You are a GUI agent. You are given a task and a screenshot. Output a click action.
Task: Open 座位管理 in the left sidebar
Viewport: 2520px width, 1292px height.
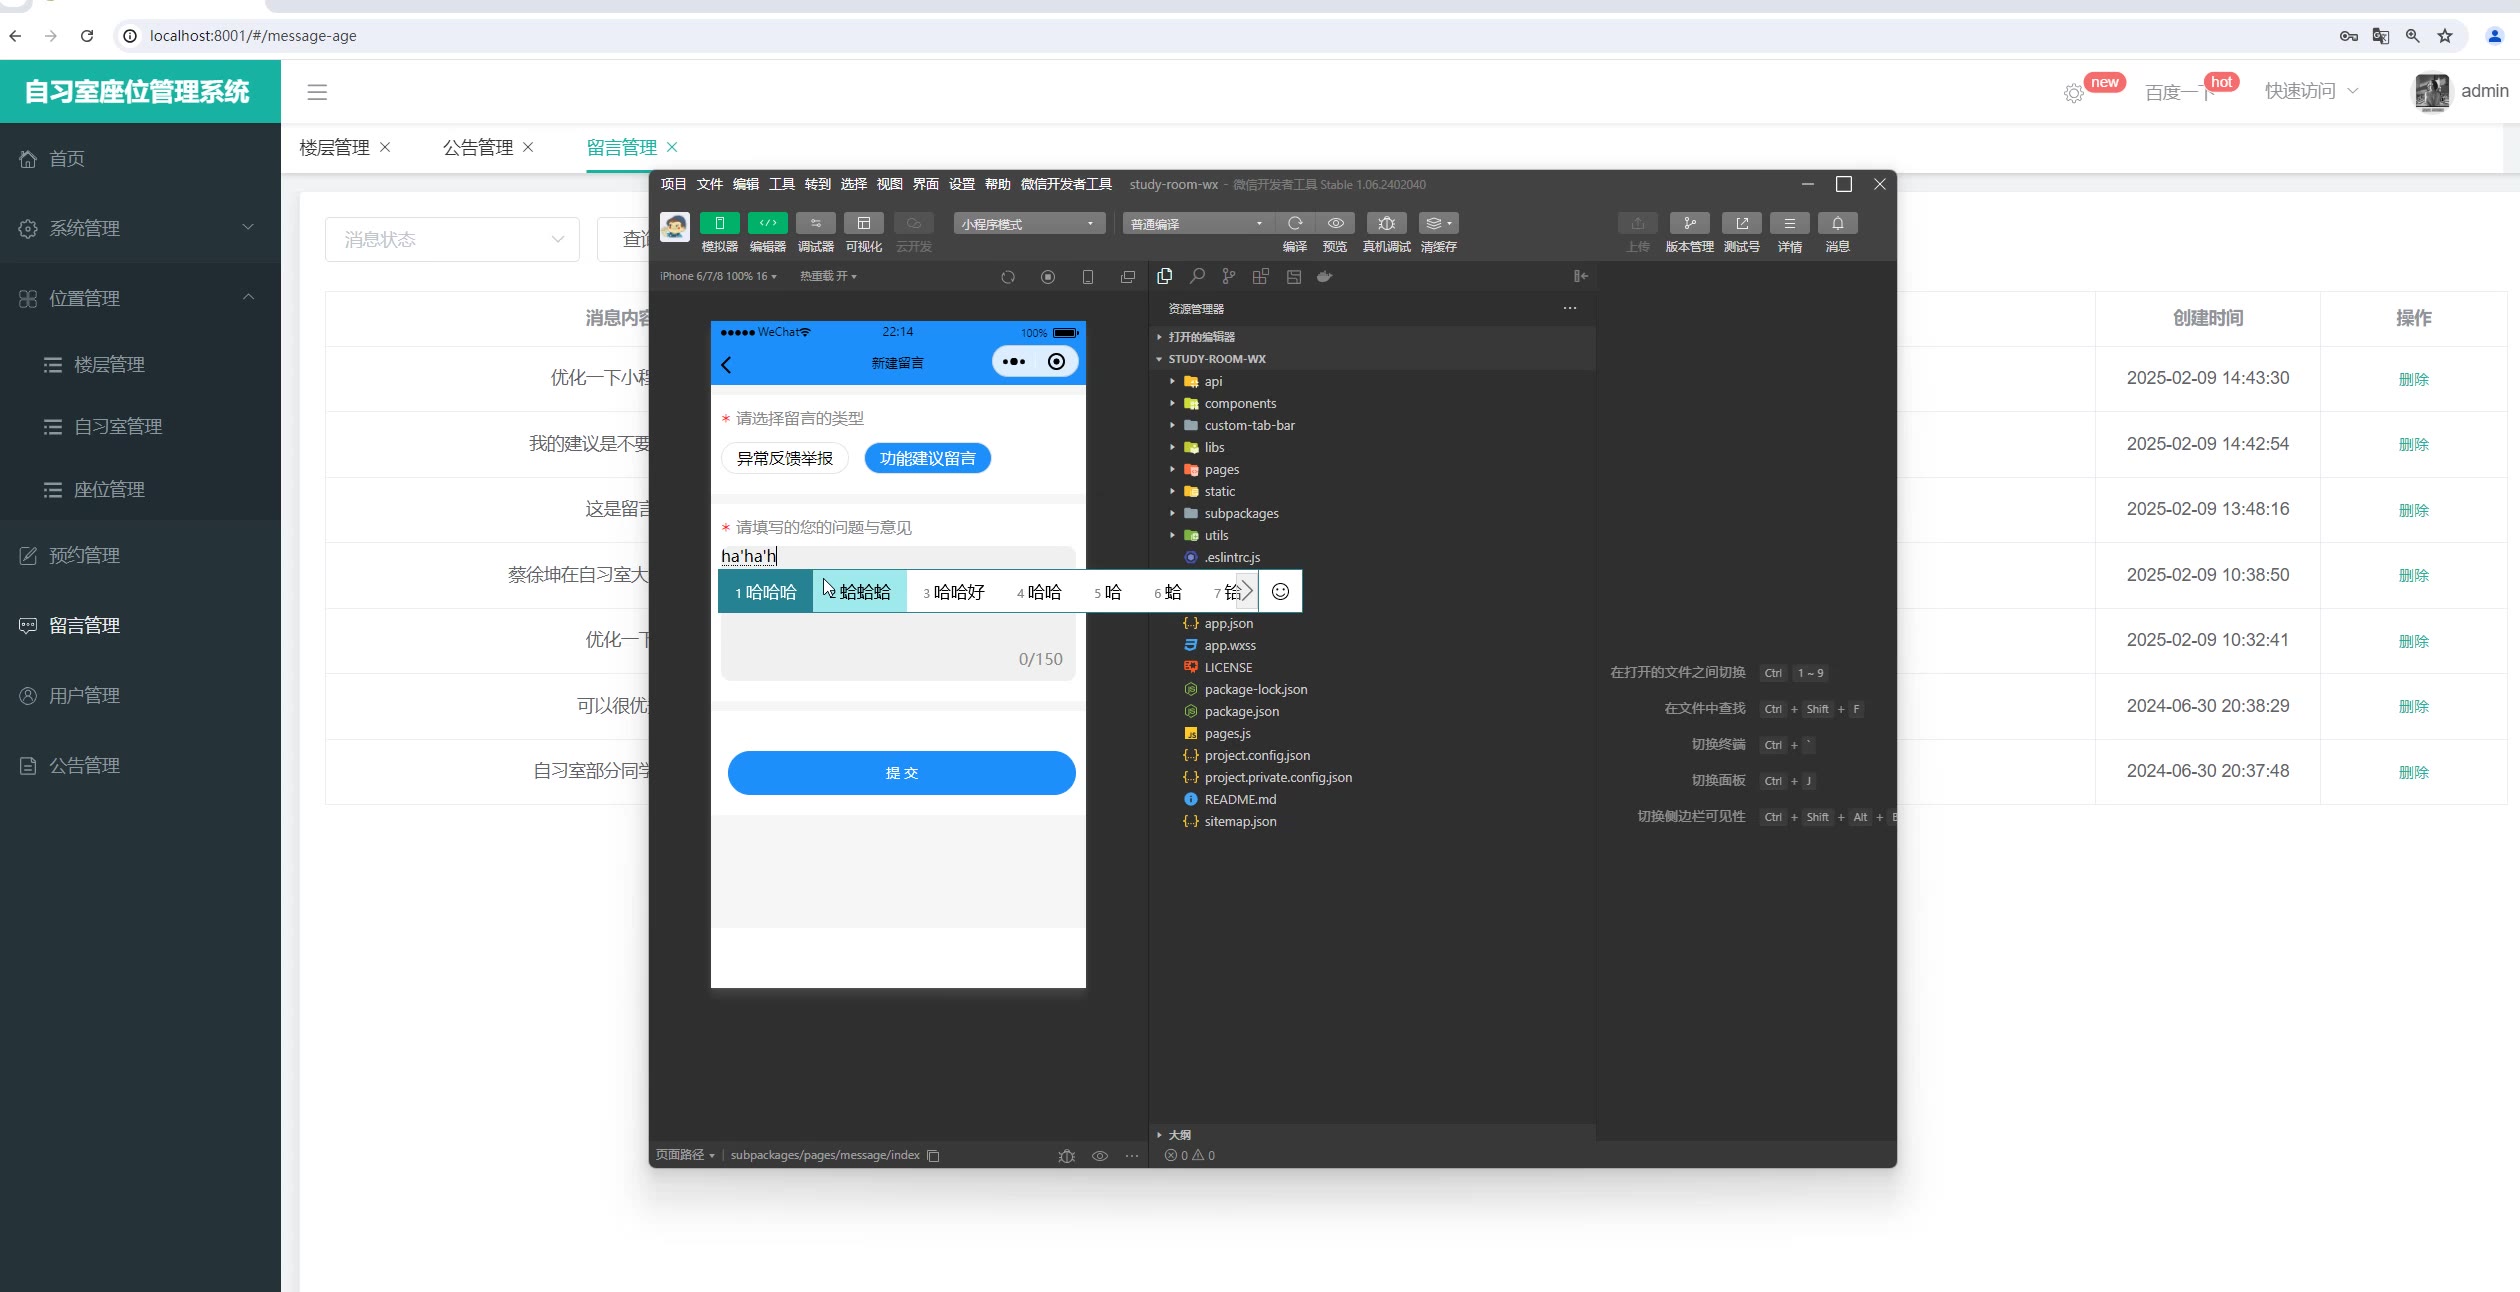[140, 489]
